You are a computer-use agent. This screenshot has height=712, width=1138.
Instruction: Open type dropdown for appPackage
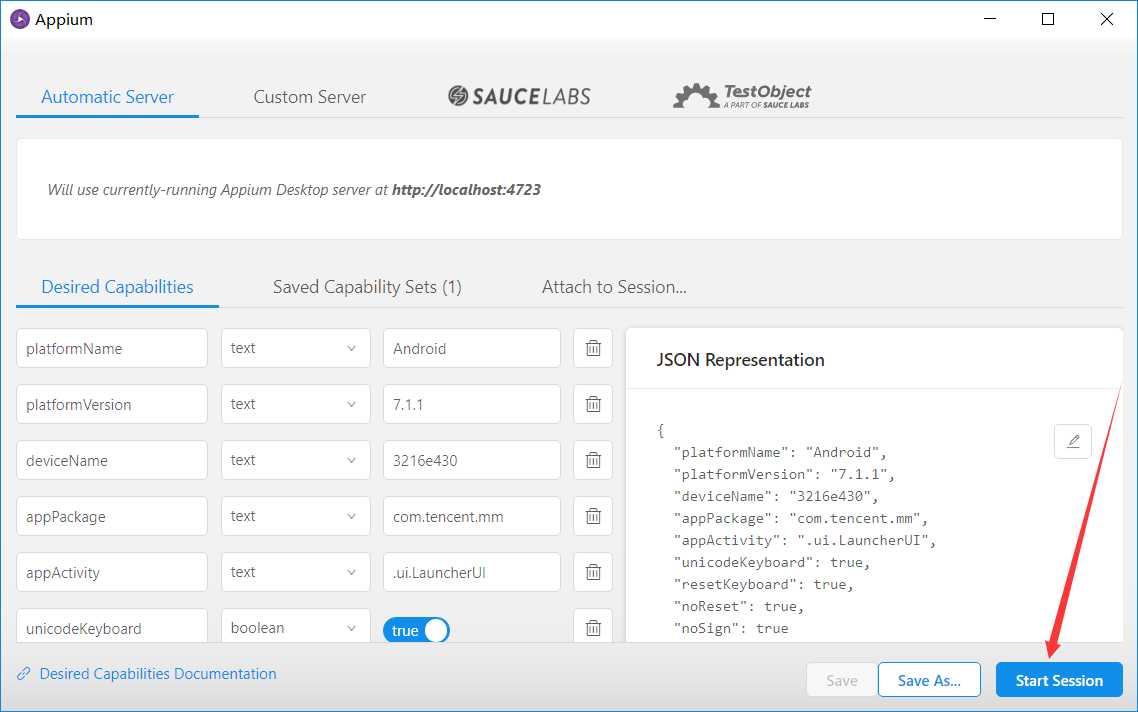point(295,516)
